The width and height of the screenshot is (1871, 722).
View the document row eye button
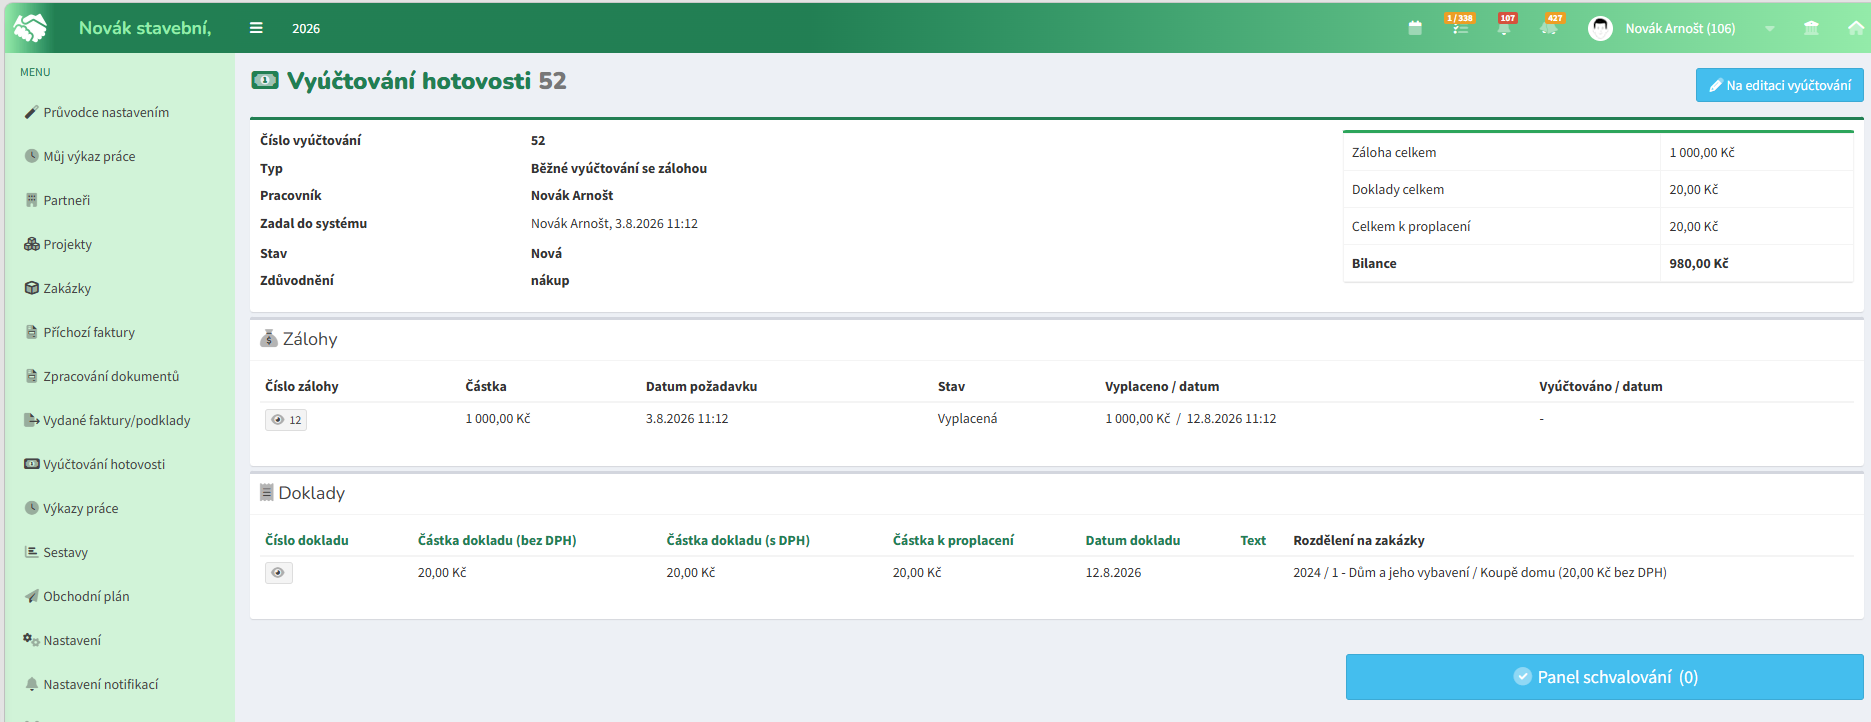pyautogui.click(x=278, y=573)
